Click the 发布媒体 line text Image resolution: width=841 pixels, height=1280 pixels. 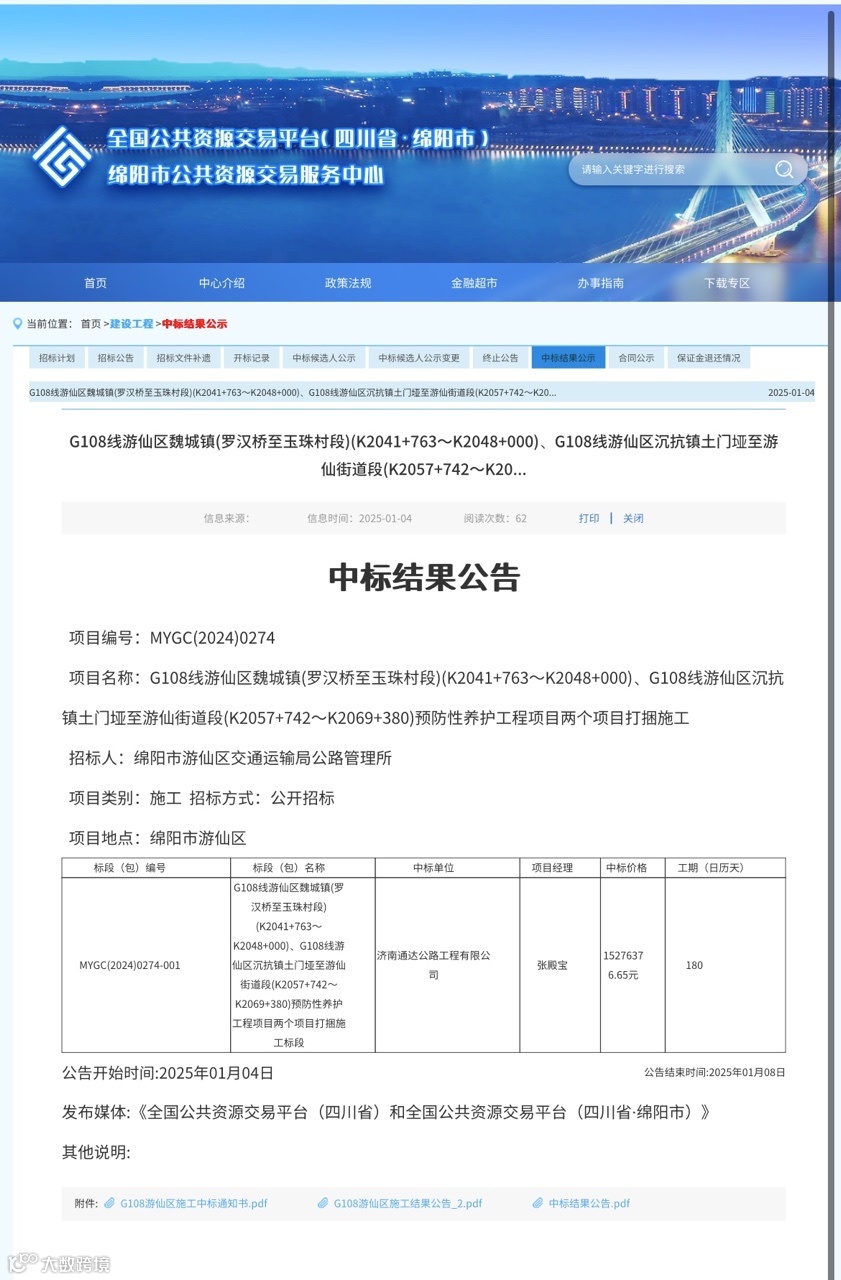click(x=386, y=1112)
